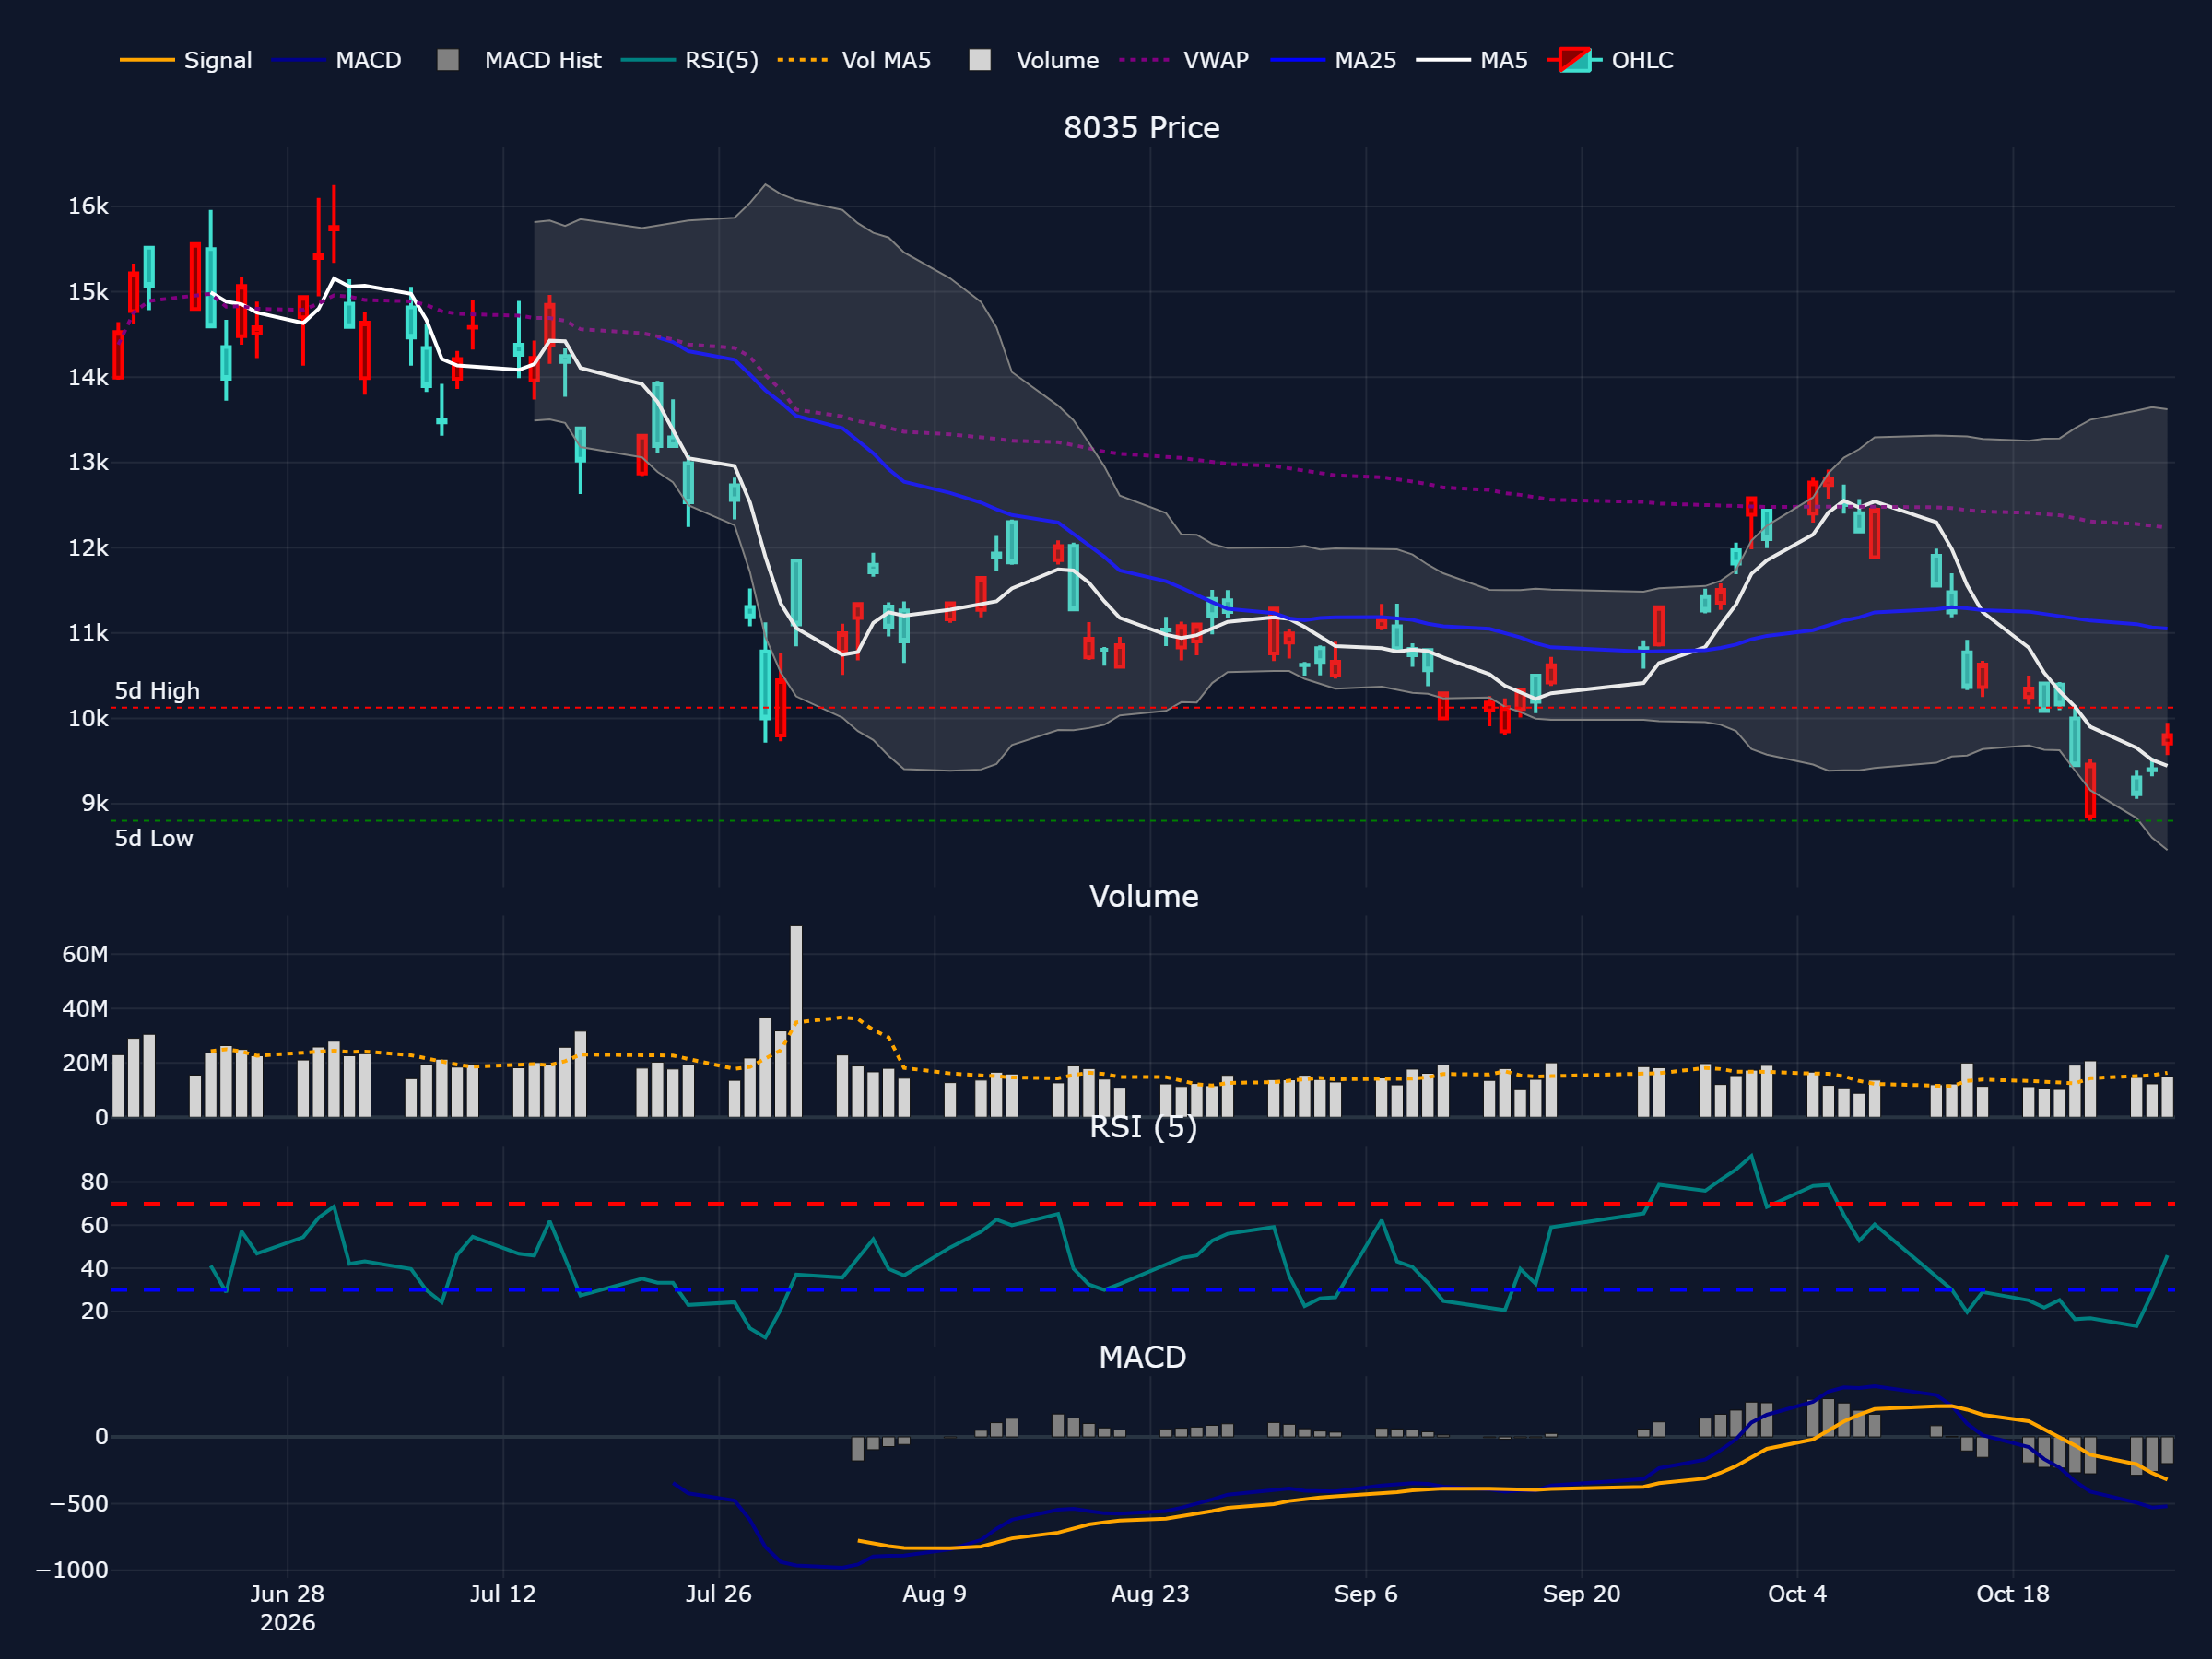Screen dimensions: 2212x1659
Task: Click the 'Jul 26' date axis label
Action: [x=718, y=1594]
